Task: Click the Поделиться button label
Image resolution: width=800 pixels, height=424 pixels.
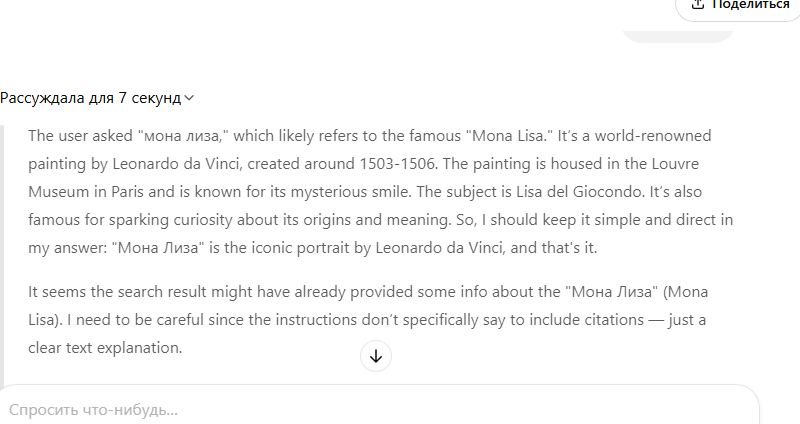Action: pyautogui.click(x=750, y=5)
